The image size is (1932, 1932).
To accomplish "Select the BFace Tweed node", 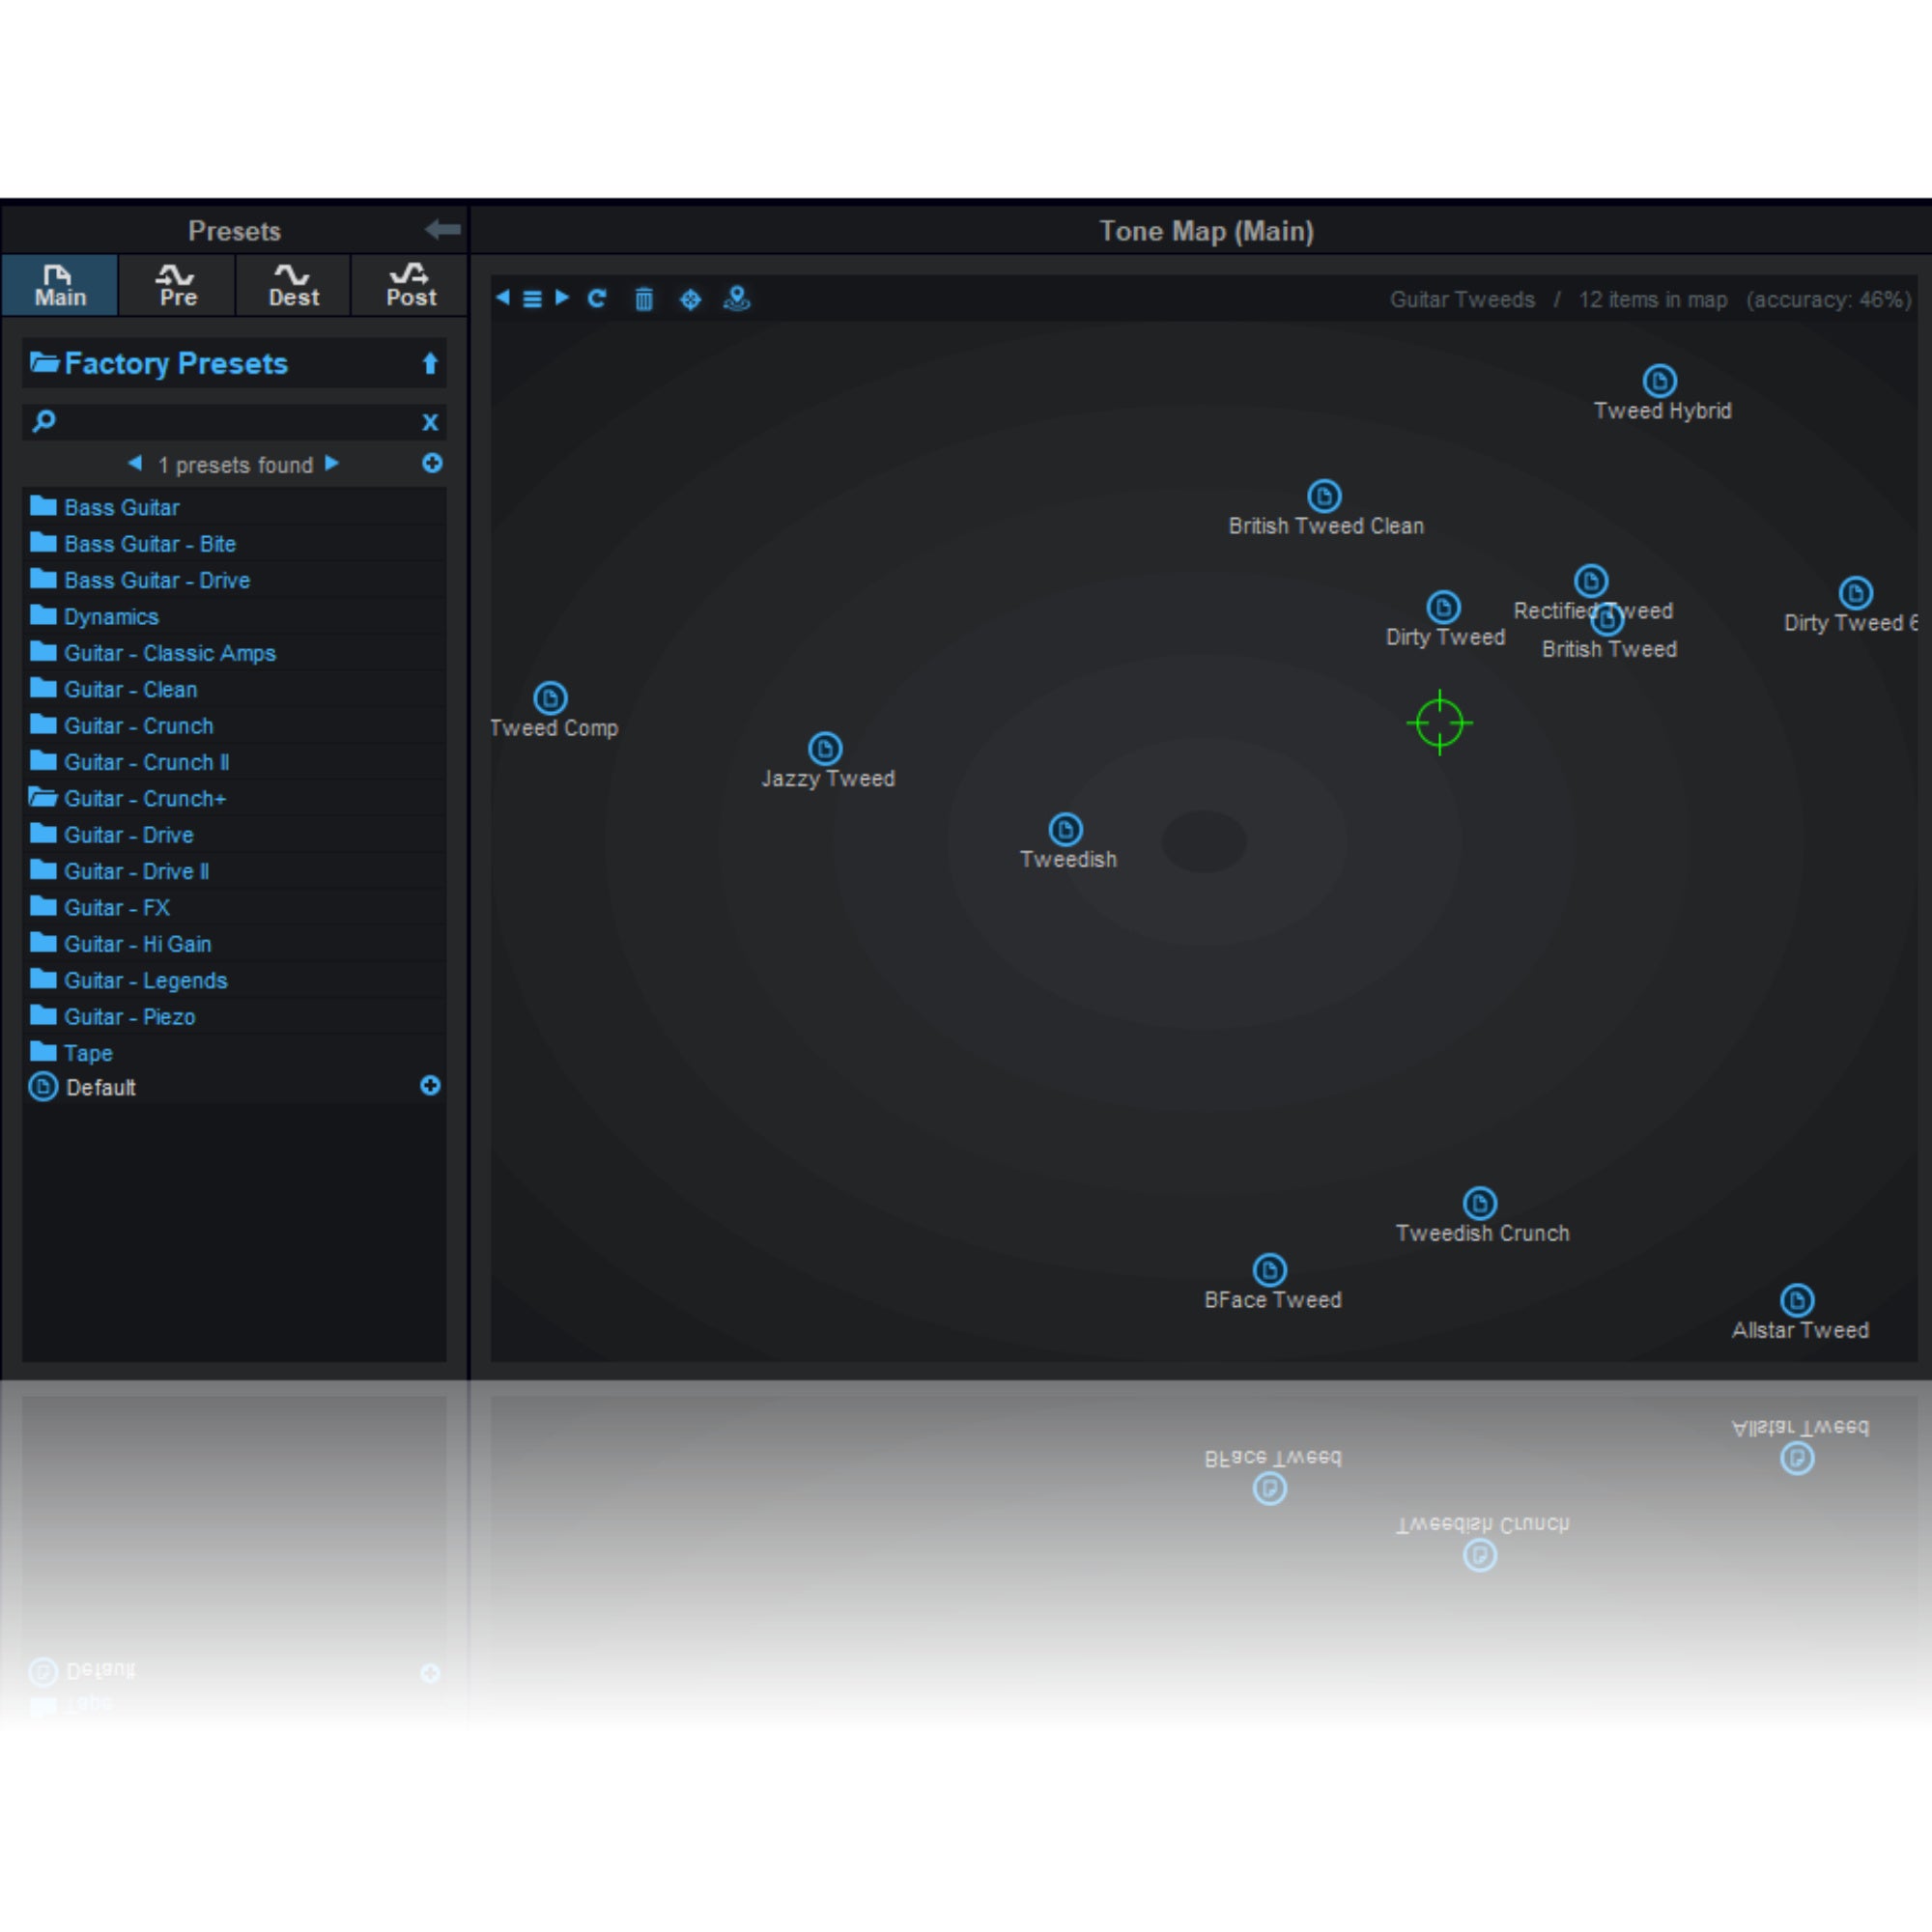I will 1270,1270.
